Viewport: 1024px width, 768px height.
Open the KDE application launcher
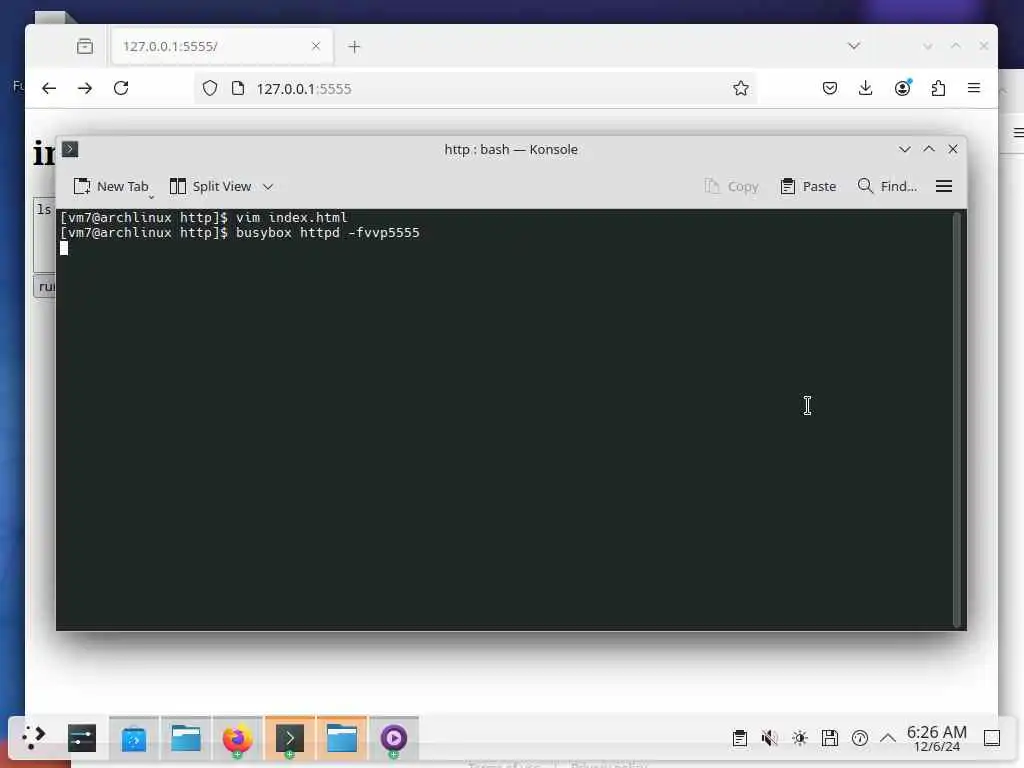33,738
